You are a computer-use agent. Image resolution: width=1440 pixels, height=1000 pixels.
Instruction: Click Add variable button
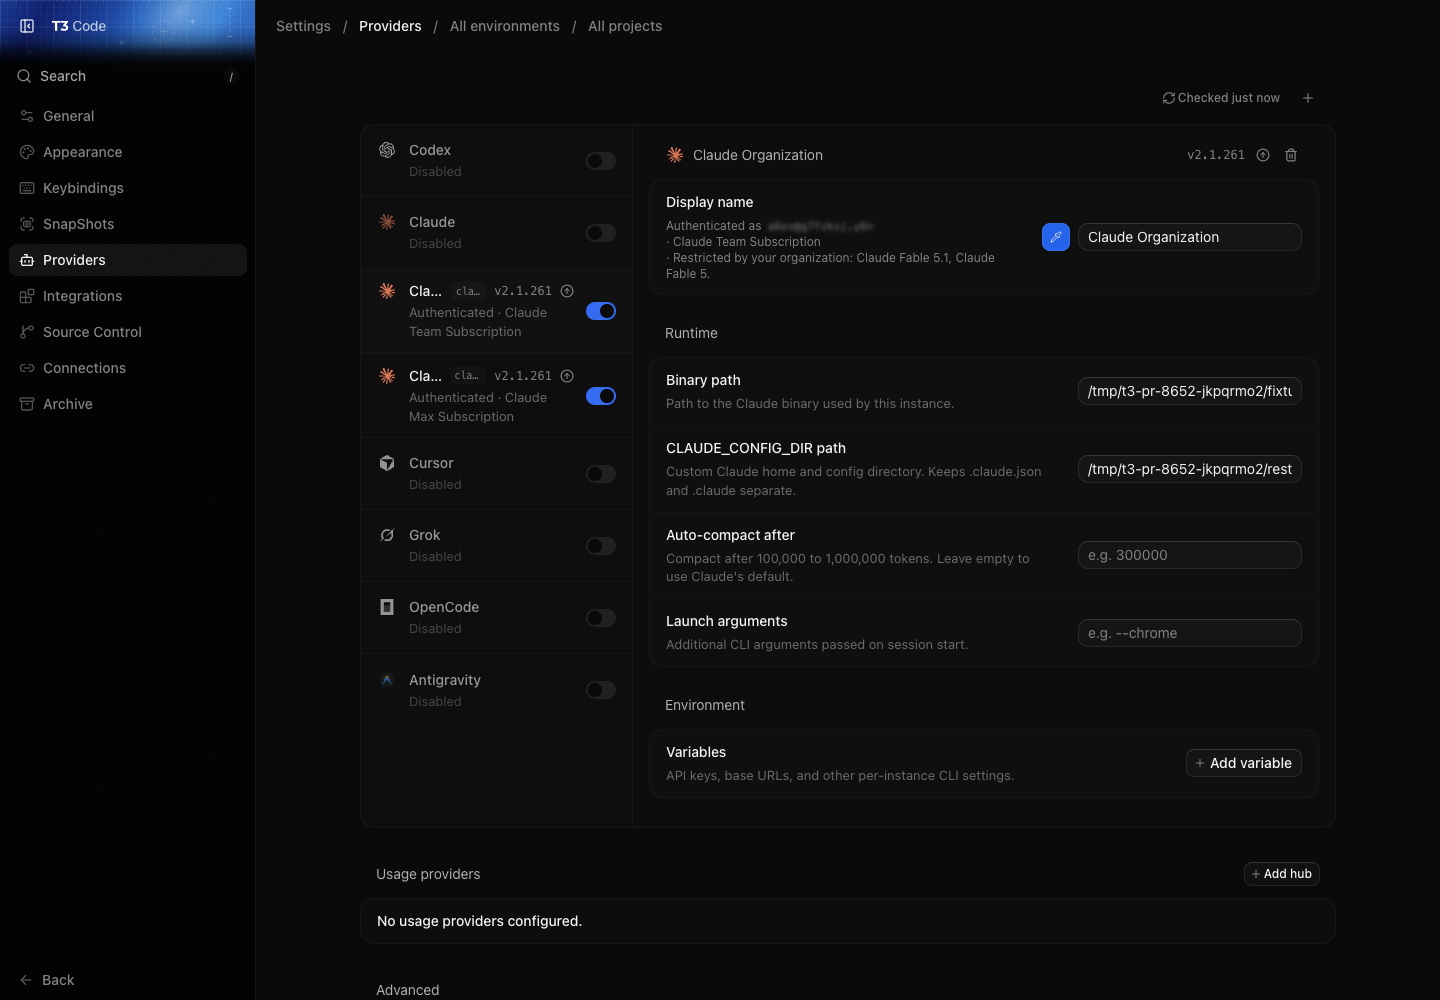(x=1244, y=763)
